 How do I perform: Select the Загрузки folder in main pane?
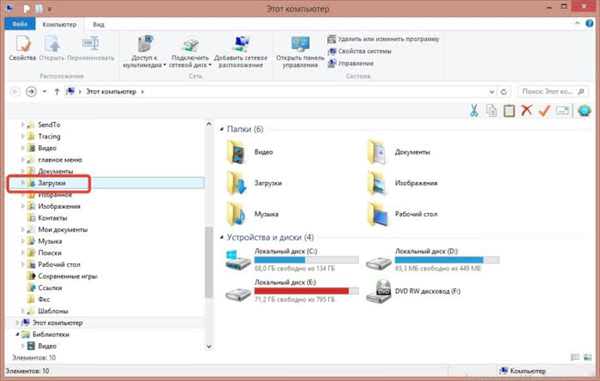tap(254, 183)
